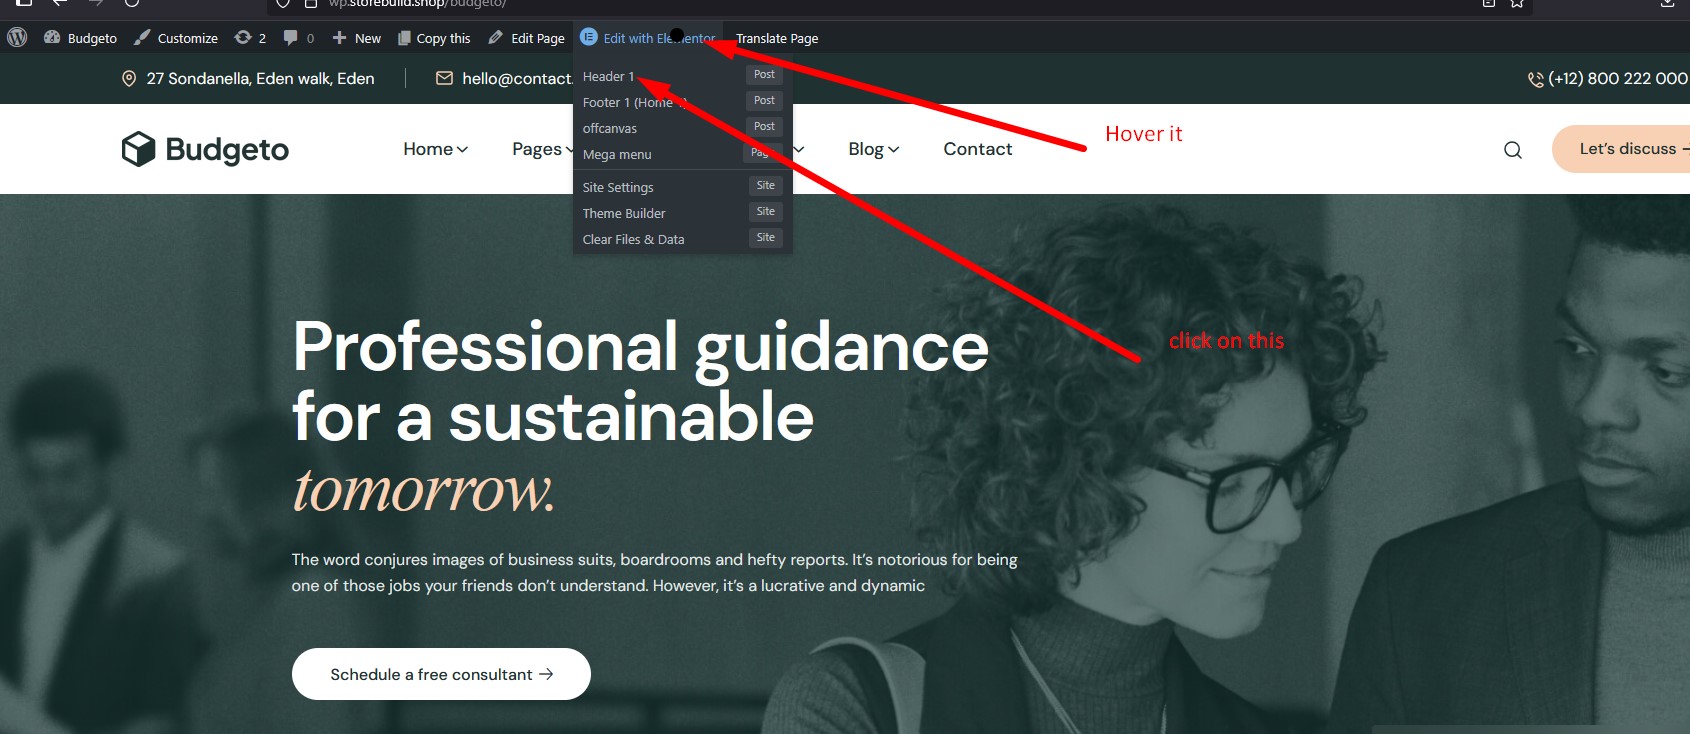
Task: Open the site search magnifier icon
Action: click(x=1512, y=150)
